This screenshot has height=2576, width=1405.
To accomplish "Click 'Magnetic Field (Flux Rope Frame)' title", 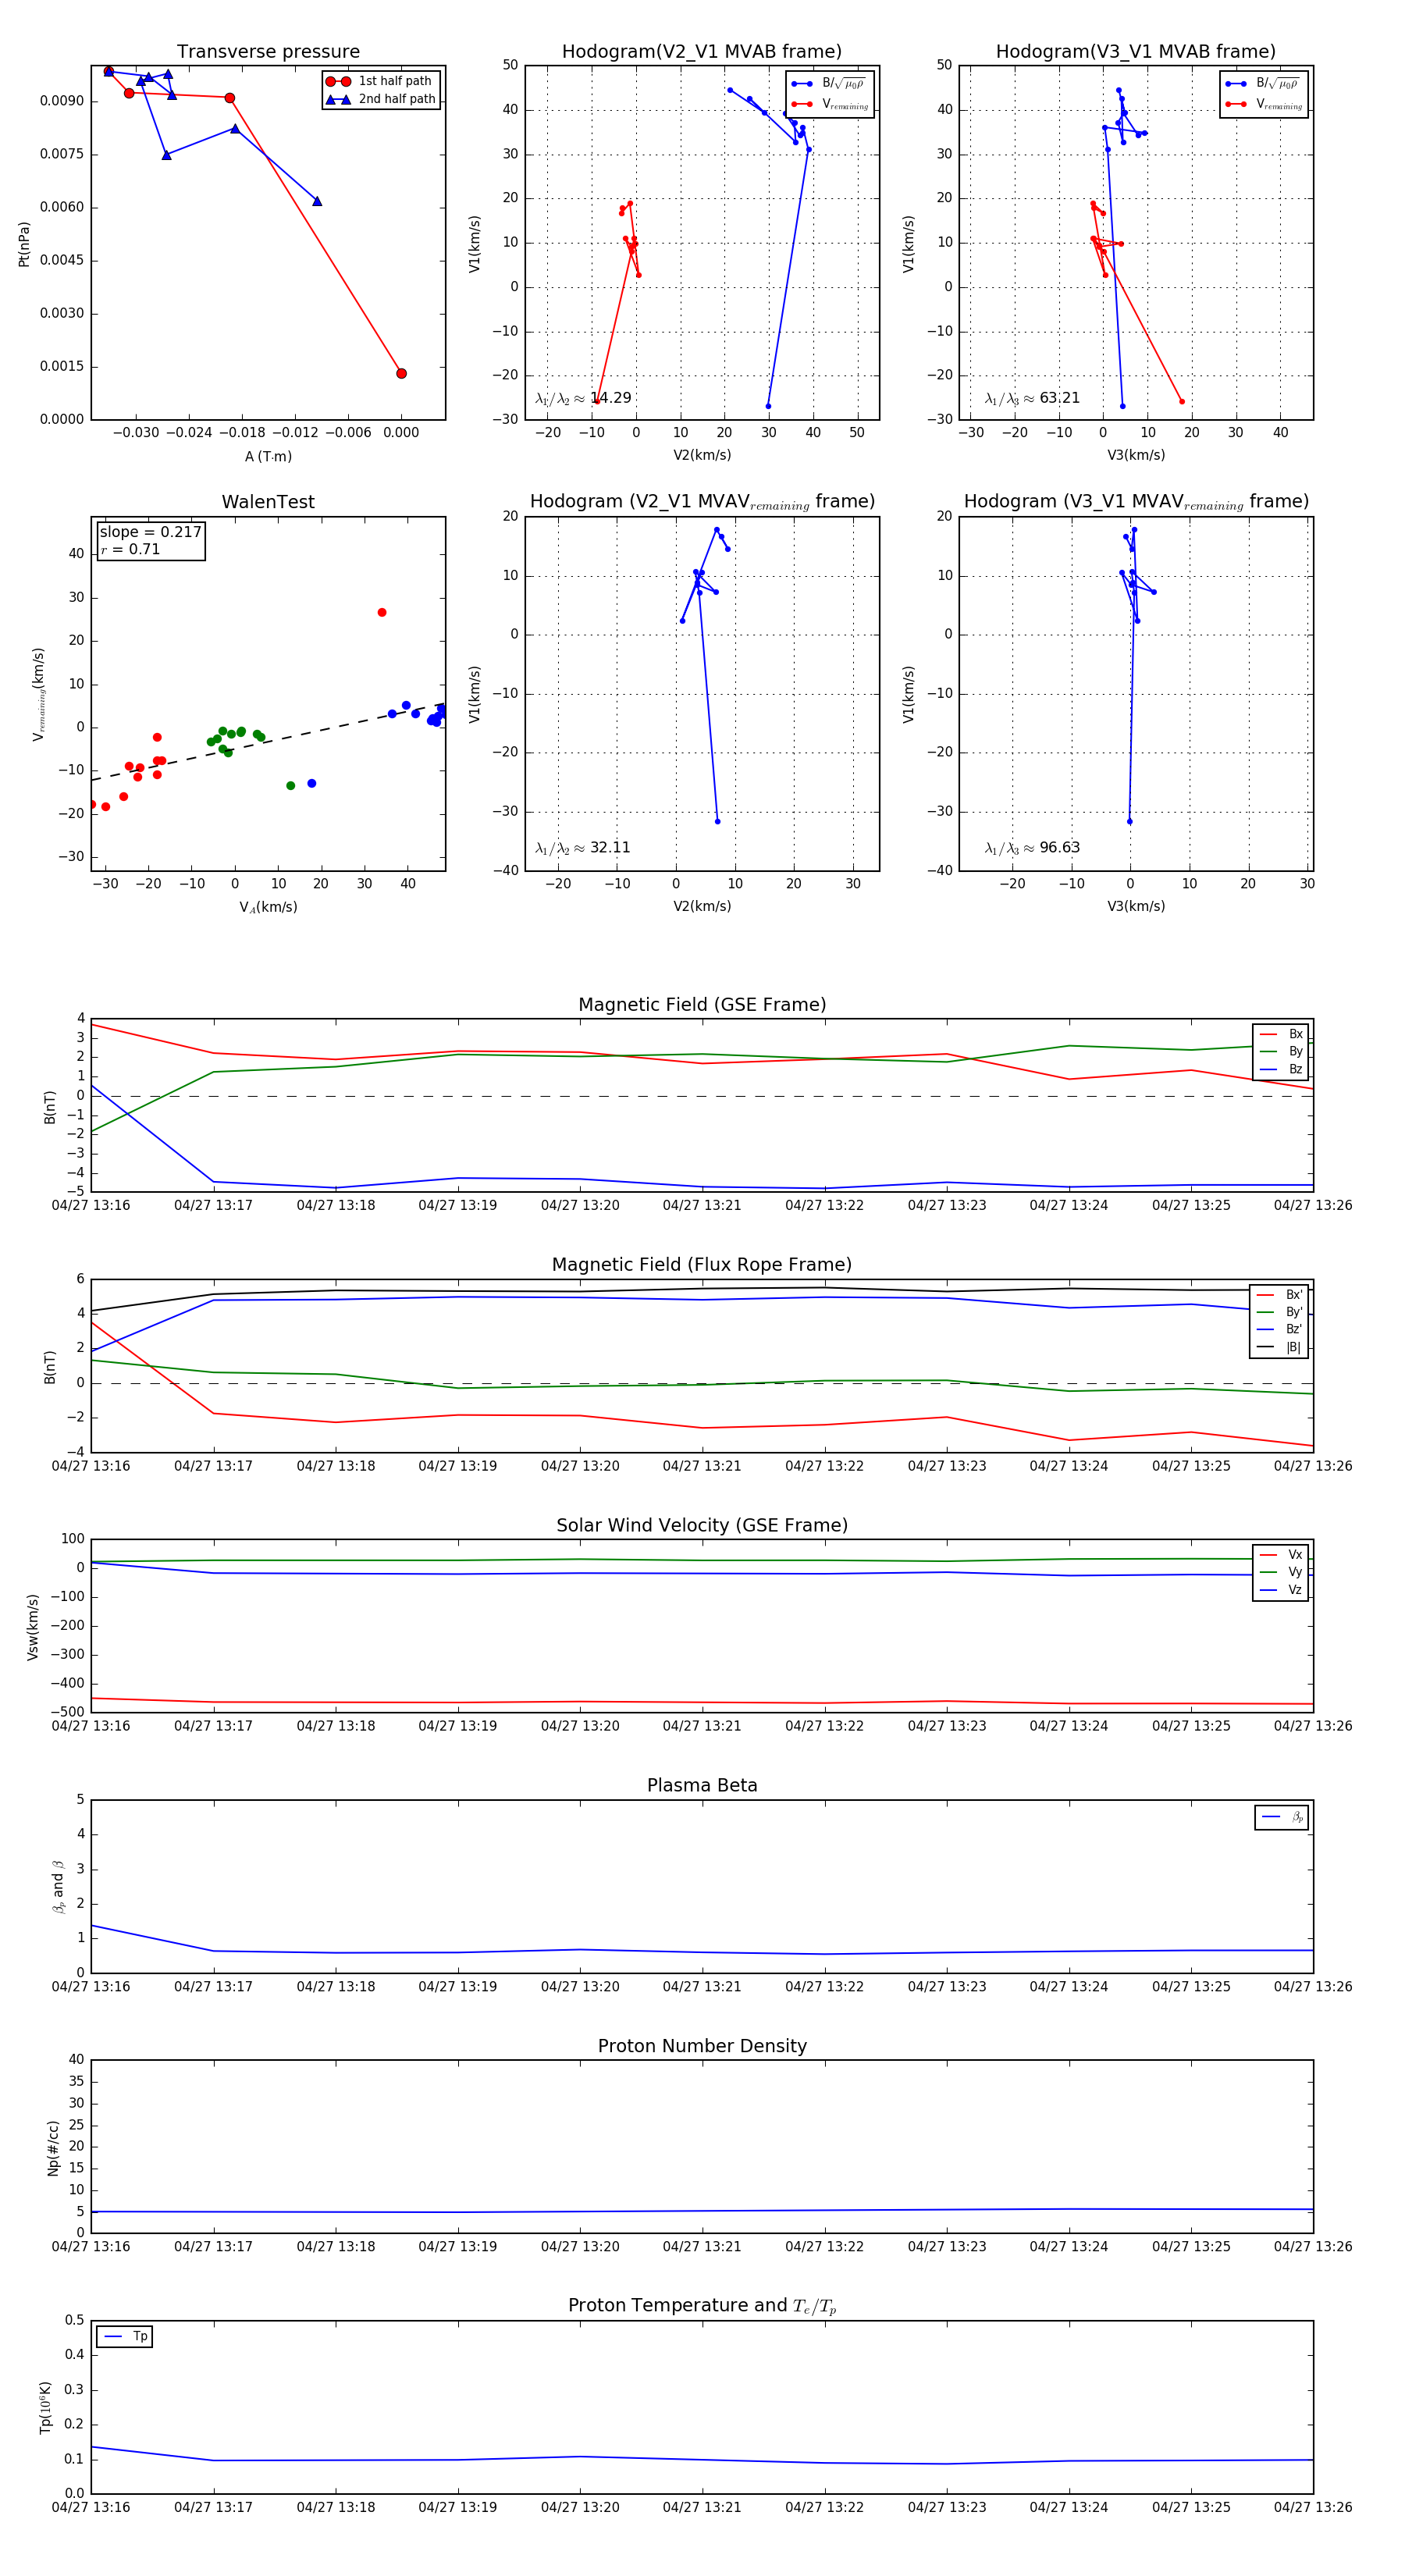I will pos(702,1265).
